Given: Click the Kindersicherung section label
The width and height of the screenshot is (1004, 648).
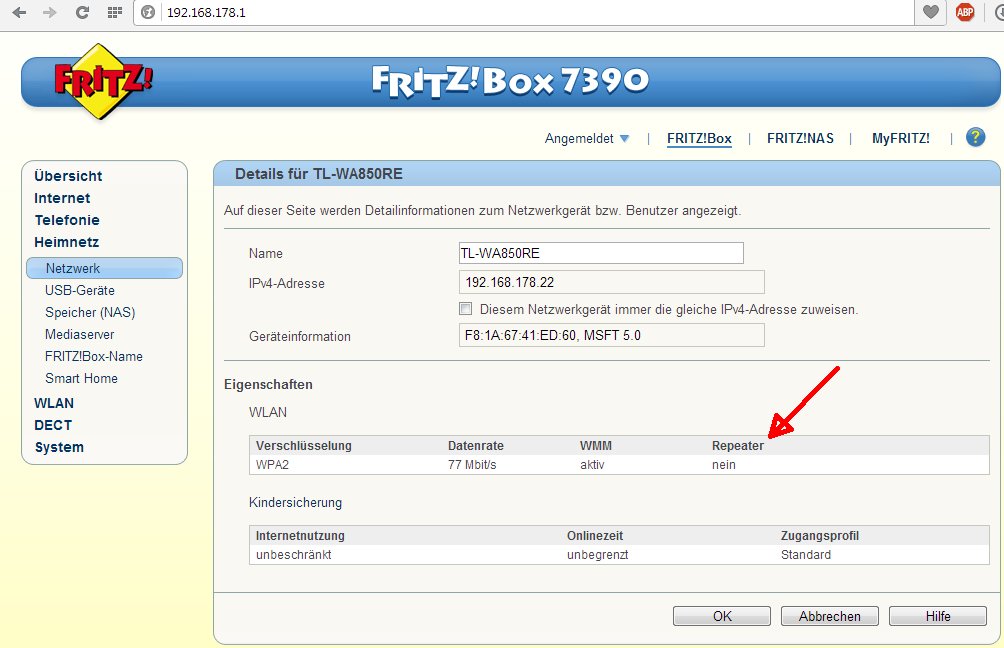Looking at the screenshot, I should [295, 503].
